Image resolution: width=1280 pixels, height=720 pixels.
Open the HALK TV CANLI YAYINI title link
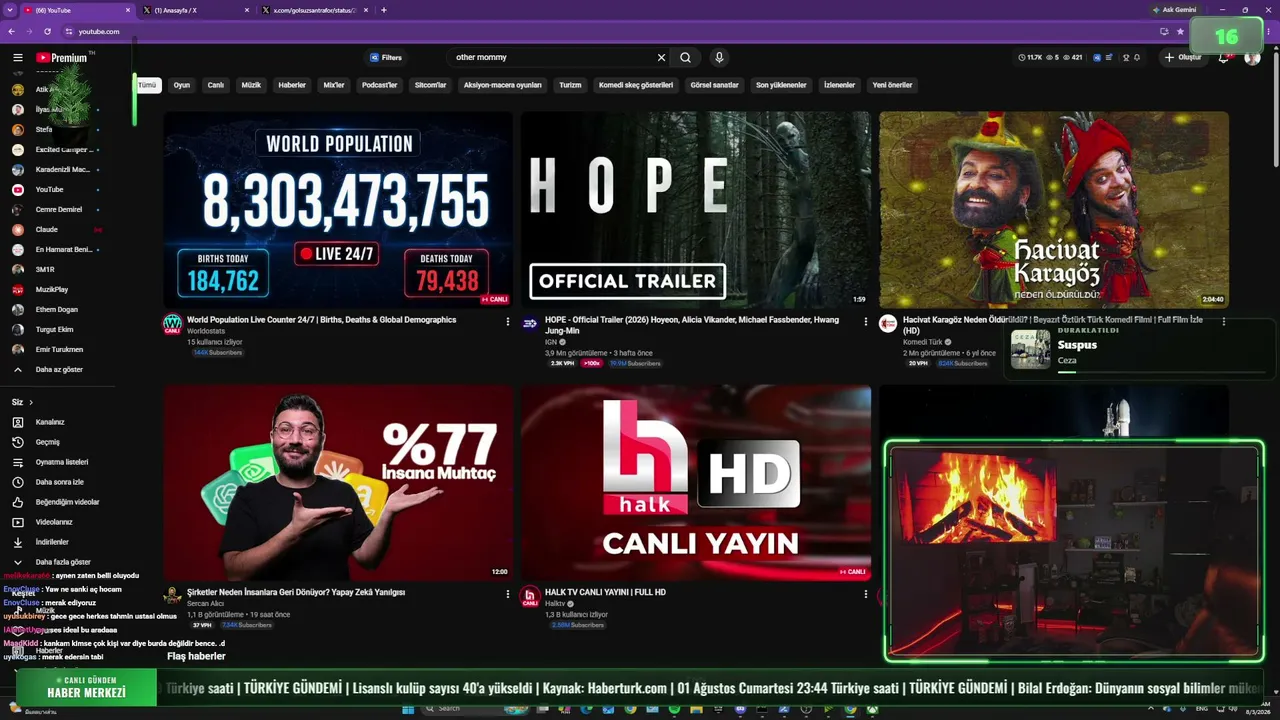[x=605, y=592]
